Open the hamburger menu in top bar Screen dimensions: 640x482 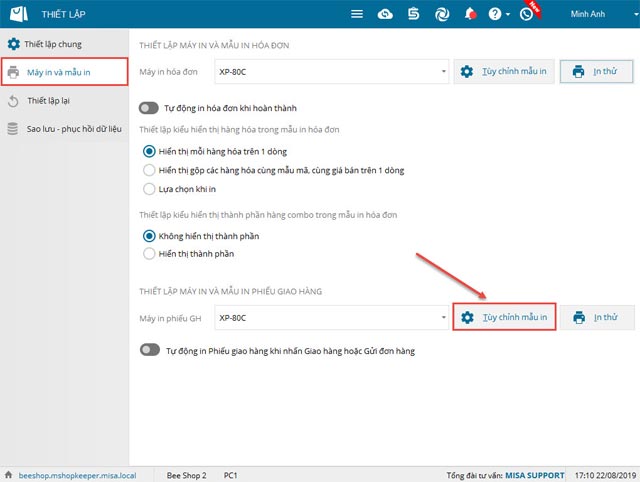coord(357,14)
